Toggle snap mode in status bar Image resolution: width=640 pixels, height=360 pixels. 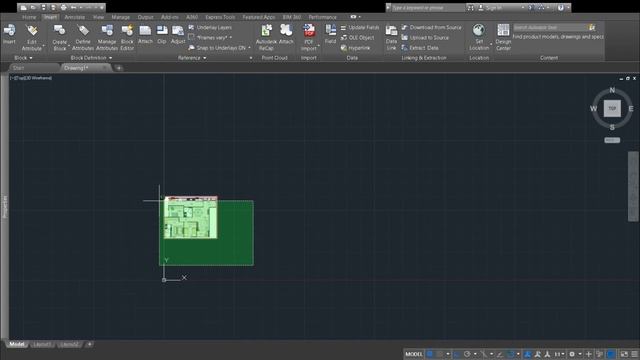click(440, 354)
